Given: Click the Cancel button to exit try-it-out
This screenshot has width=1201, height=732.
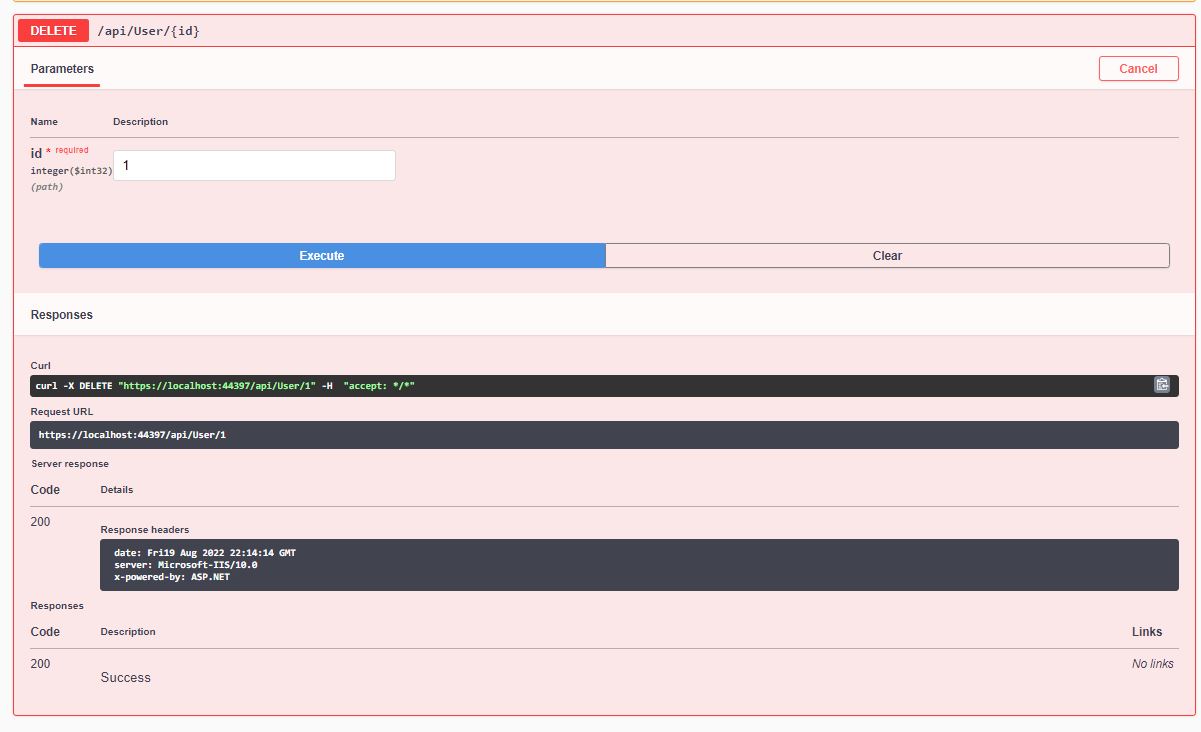Looking at the screenshot, I should [x=1138, y=68].
